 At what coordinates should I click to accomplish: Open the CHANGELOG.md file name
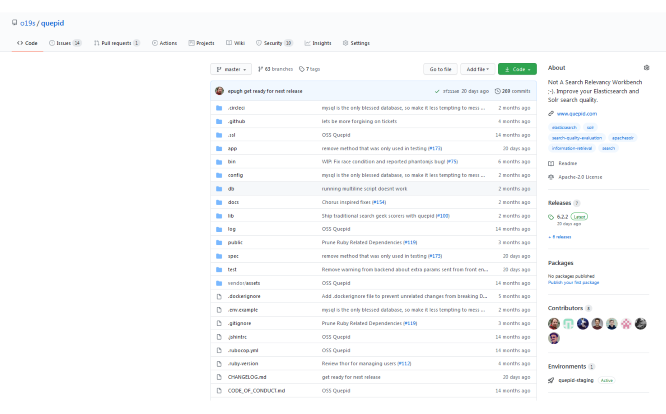coord(247,377)
